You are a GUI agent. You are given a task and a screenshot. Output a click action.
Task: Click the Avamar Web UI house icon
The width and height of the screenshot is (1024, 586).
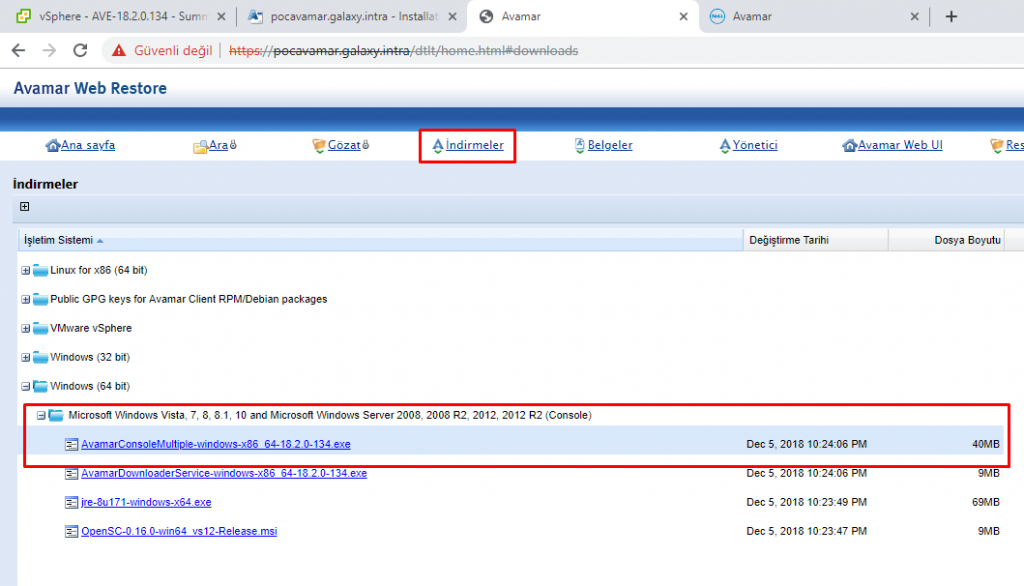(849, 145)
